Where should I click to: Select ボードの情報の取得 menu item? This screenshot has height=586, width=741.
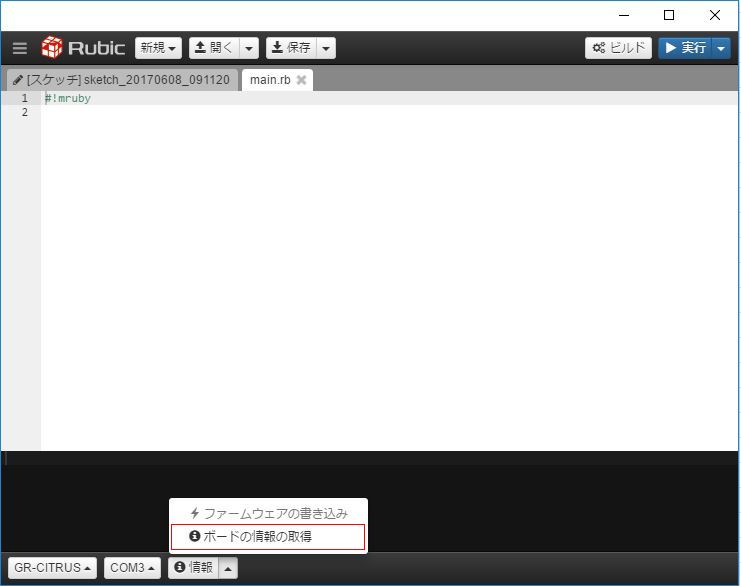(x=268, y=537)
